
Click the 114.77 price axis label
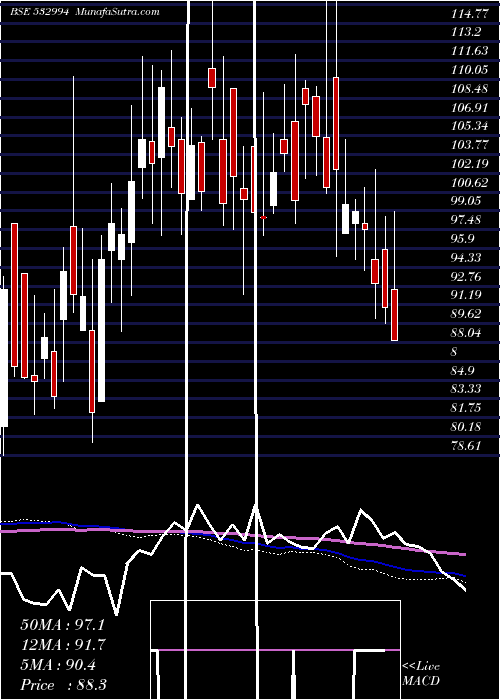[469, 14]
